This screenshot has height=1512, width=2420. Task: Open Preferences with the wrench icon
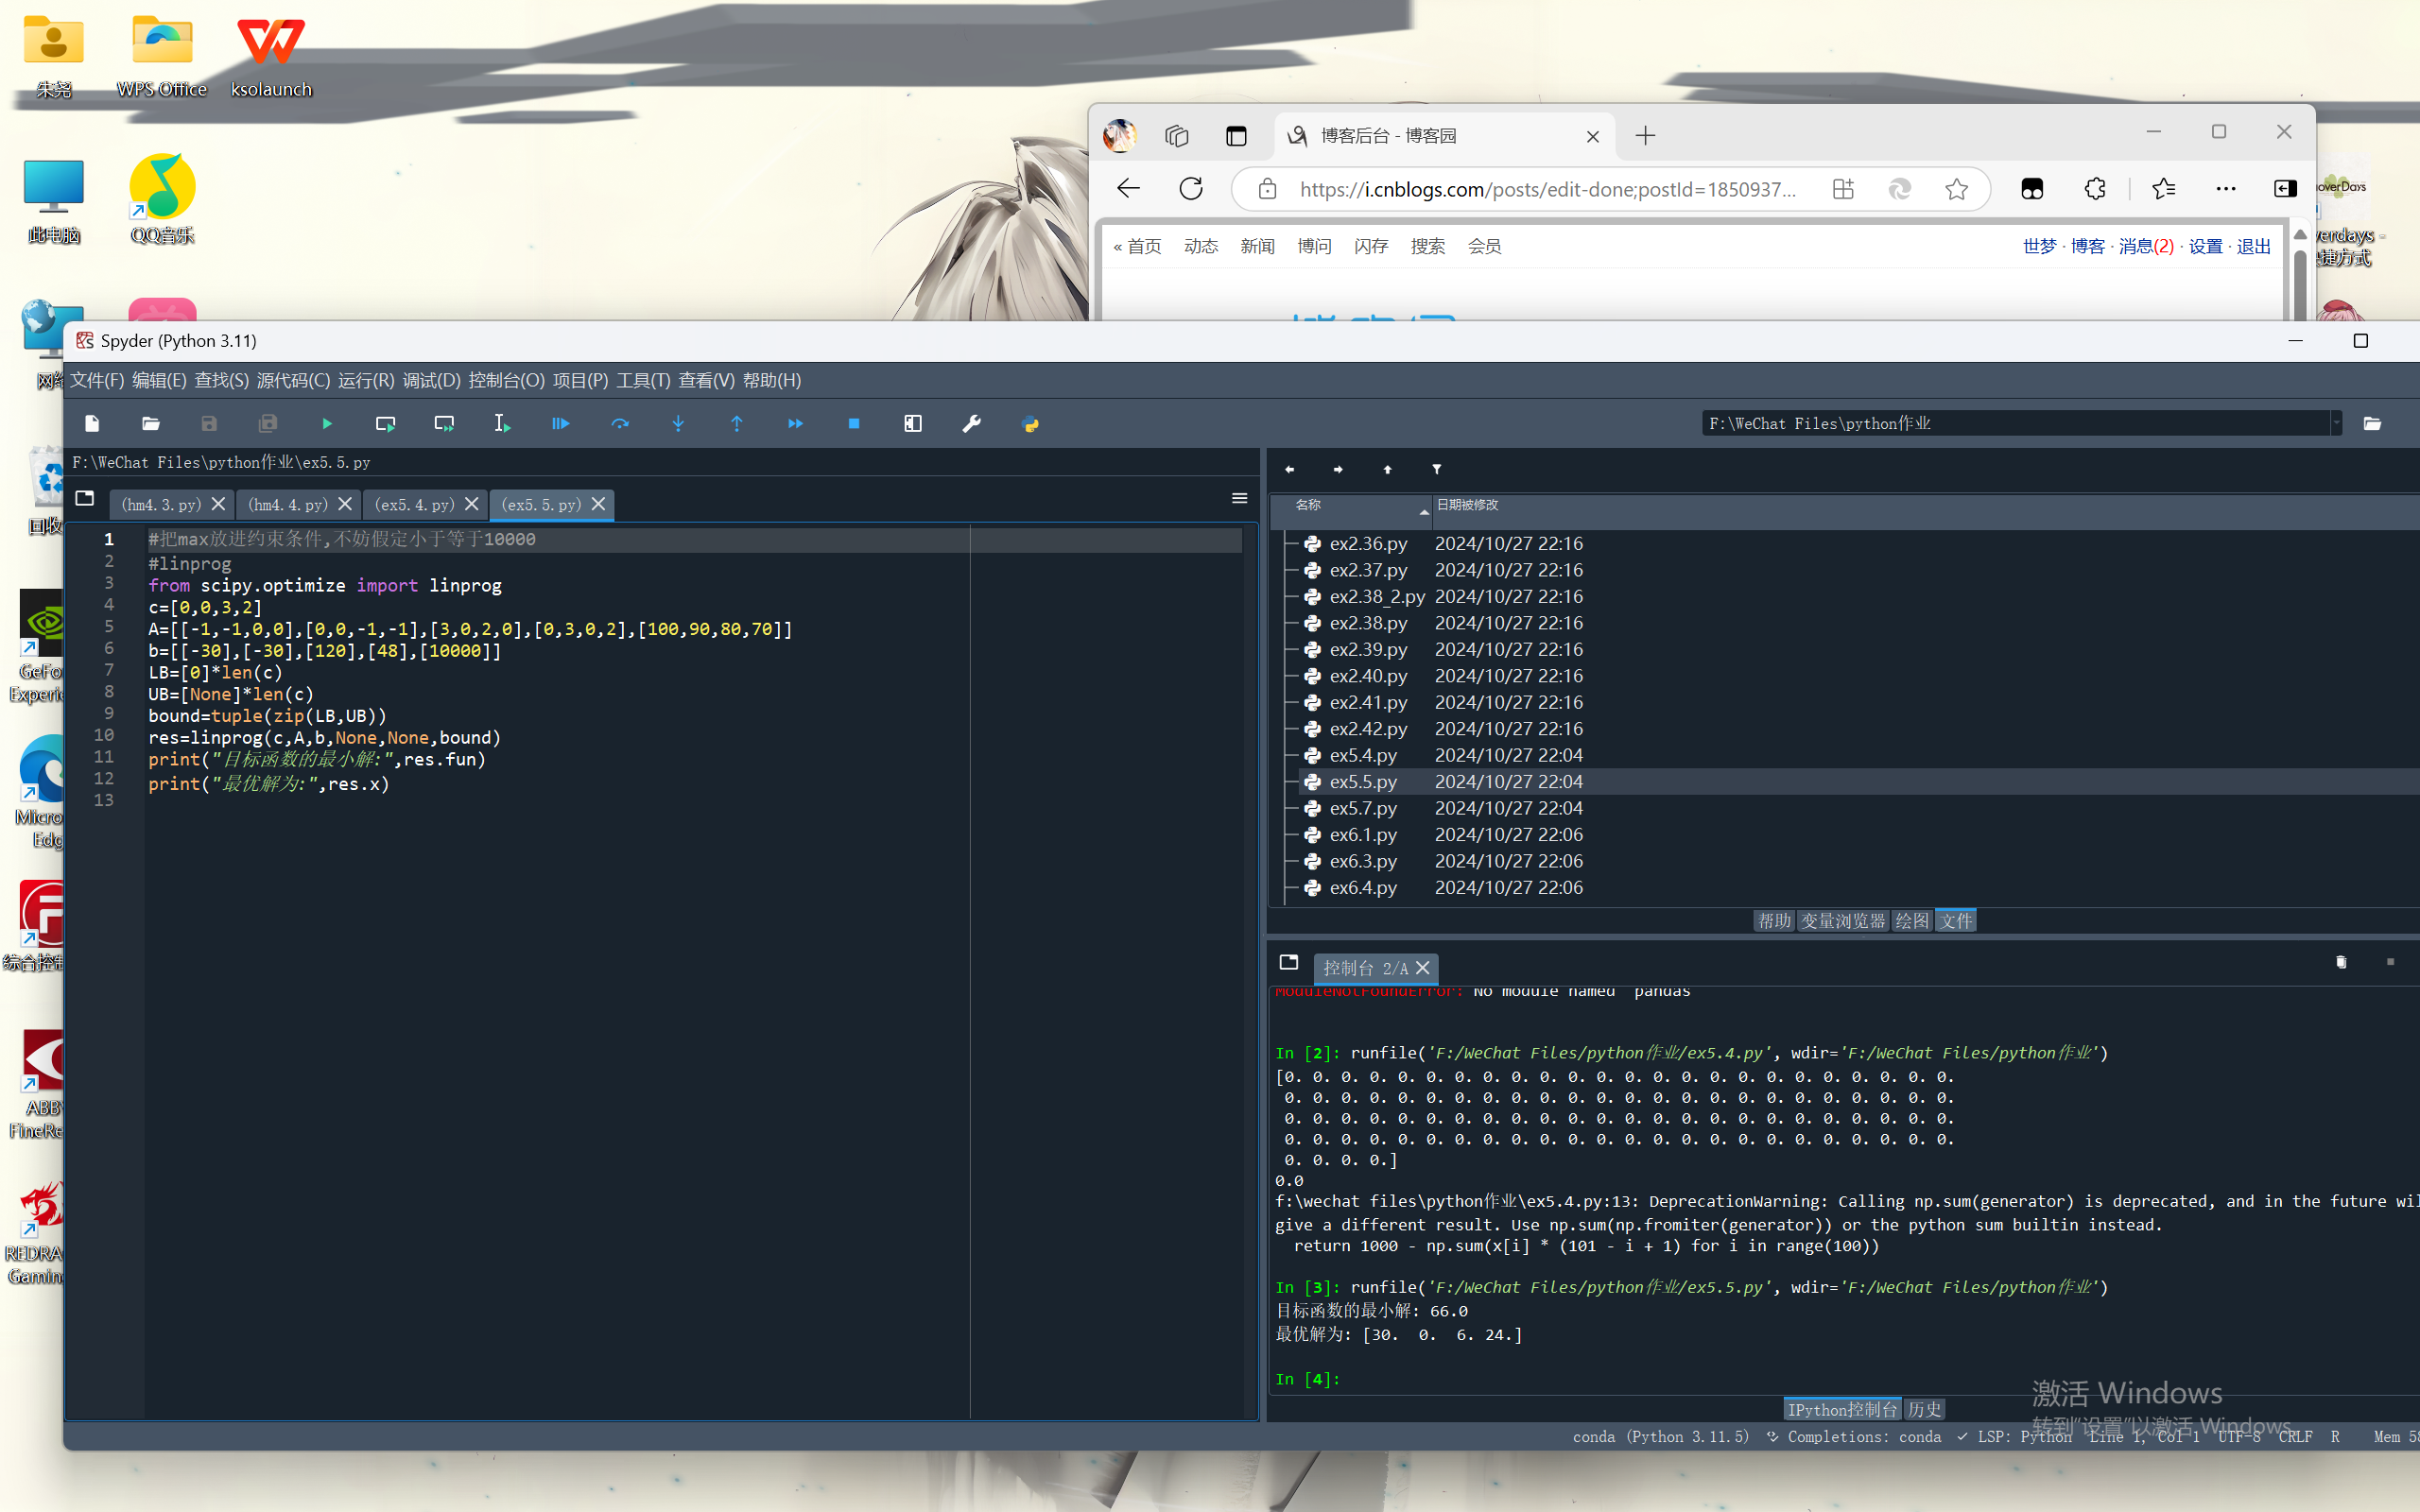pyautogui.click(x=971, y=424)
